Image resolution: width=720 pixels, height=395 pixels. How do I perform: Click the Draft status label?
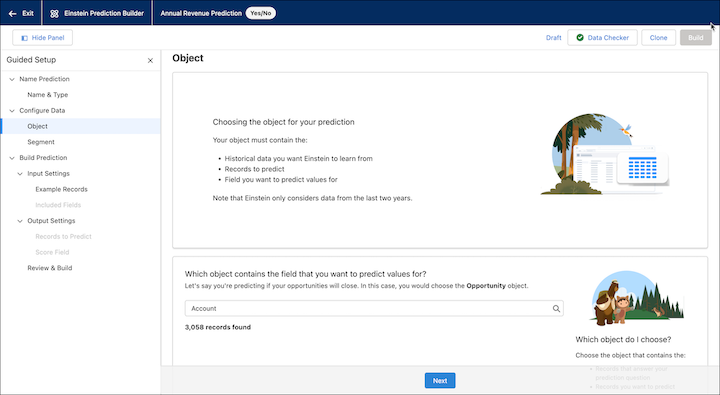(x=553, y=38)
